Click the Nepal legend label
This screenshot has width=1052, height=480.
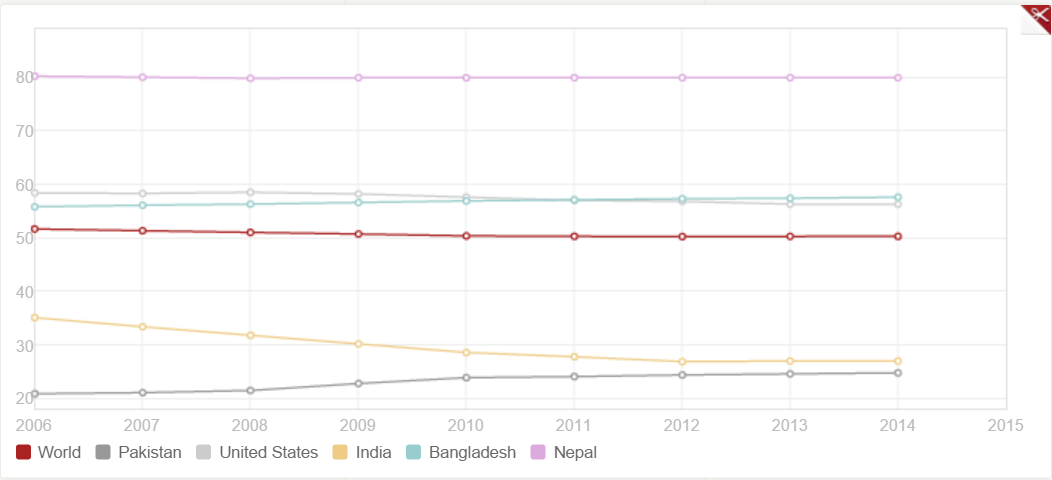[575, 453]
